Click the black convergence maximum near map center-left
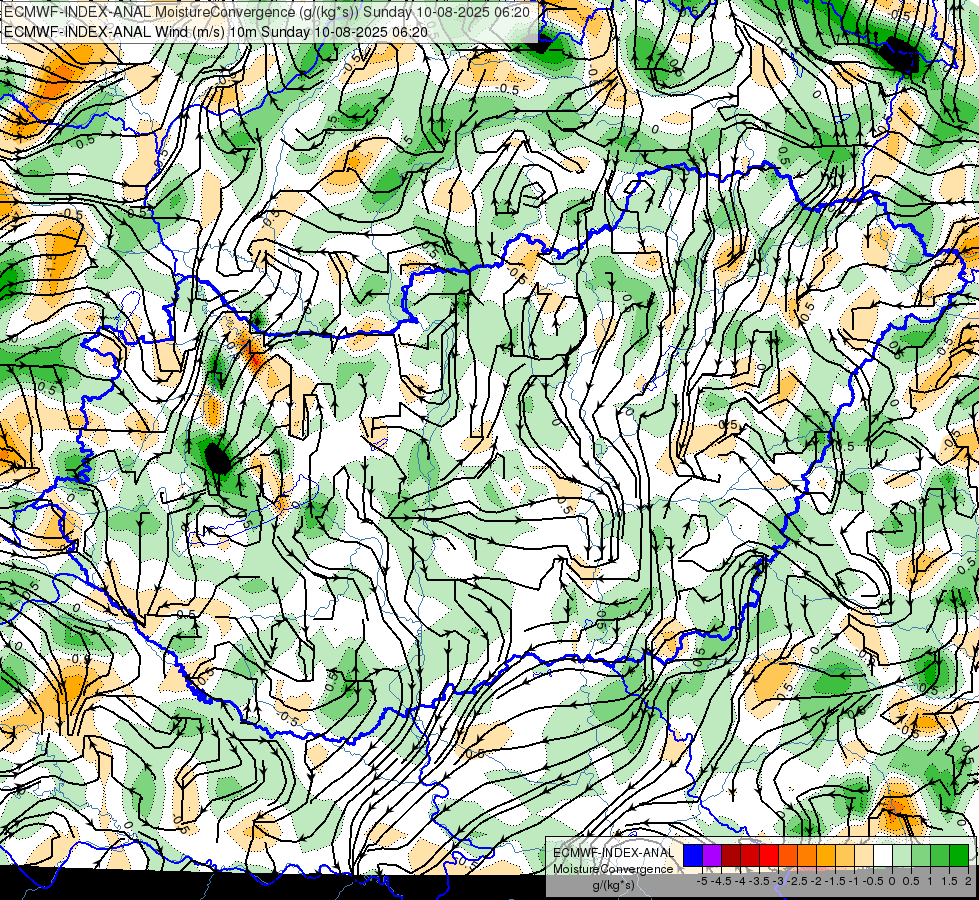The width and height of the screenshot is (979, 900). 217,459
